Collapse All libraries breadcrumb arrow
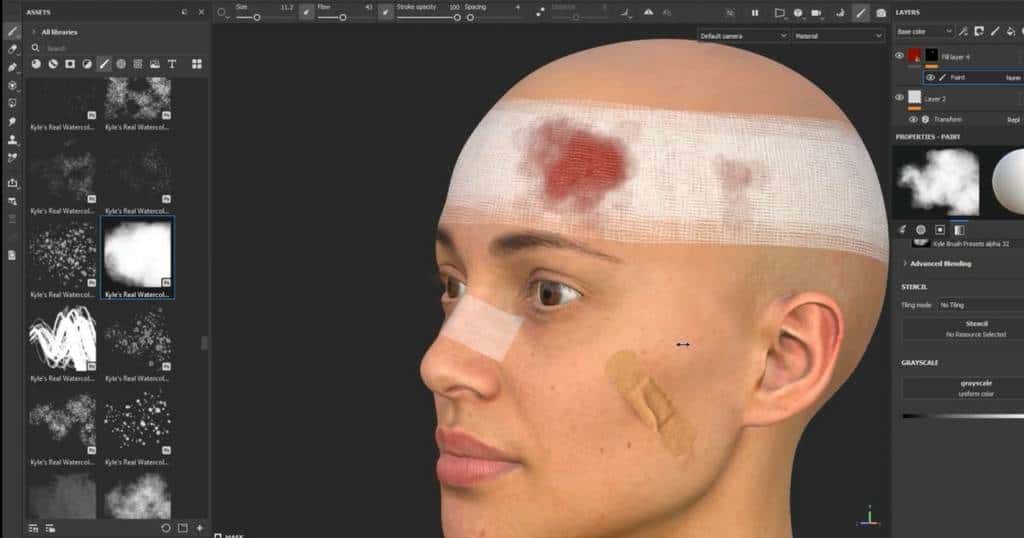Screen dimensions: 1024x538 click(x=34, y=32)
